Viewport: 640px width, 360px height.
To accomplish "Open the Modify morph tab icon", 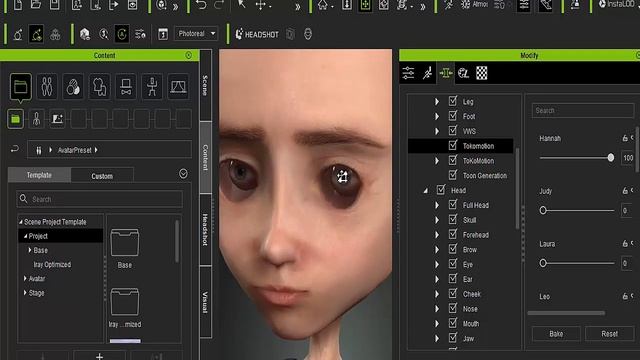I will tap(446, 73).
